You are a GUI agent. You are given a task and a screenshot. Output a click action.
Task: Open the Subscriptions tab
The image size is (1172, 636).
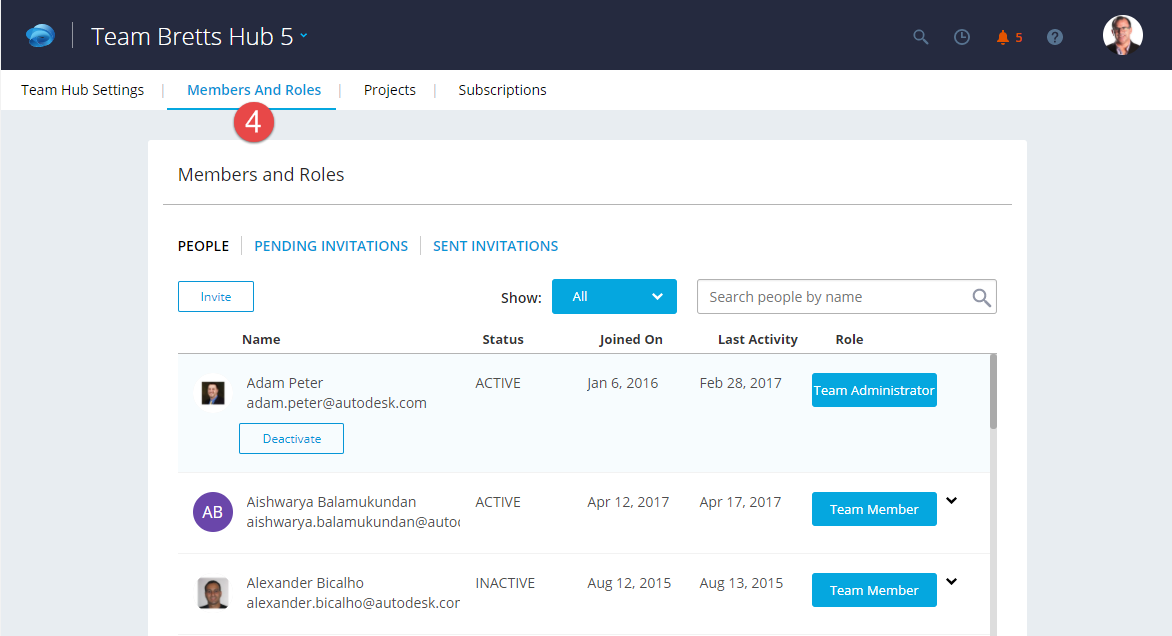502,89
